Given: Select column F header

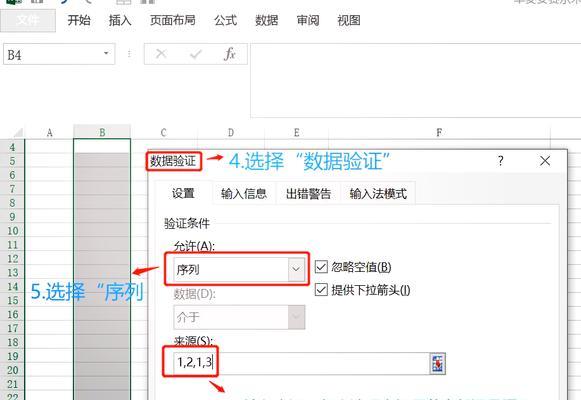Looking at the screenshot, I should point(439,132).
